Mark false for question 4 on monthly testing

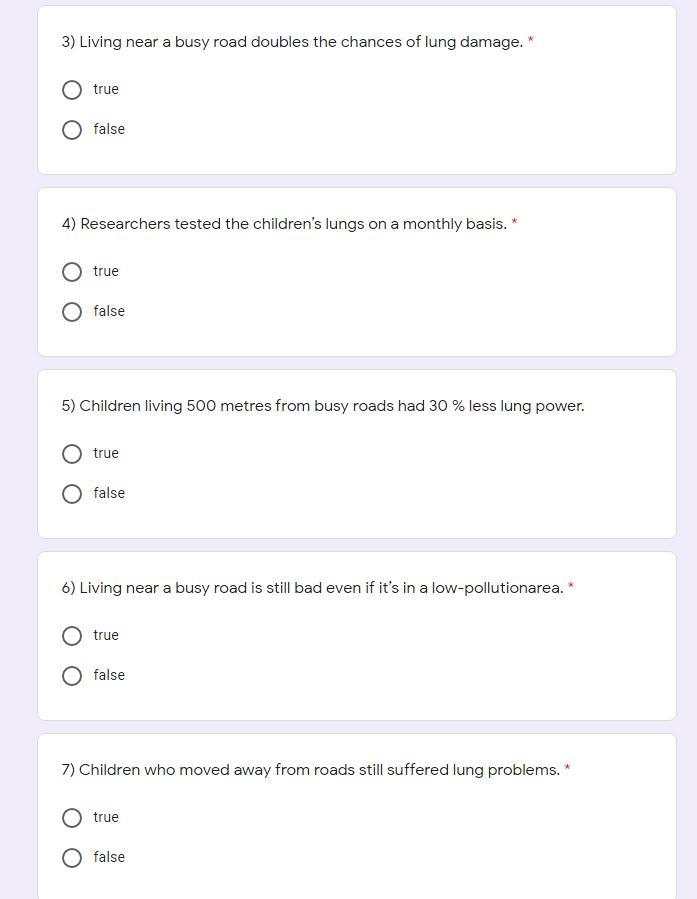[x=72, y=312]
